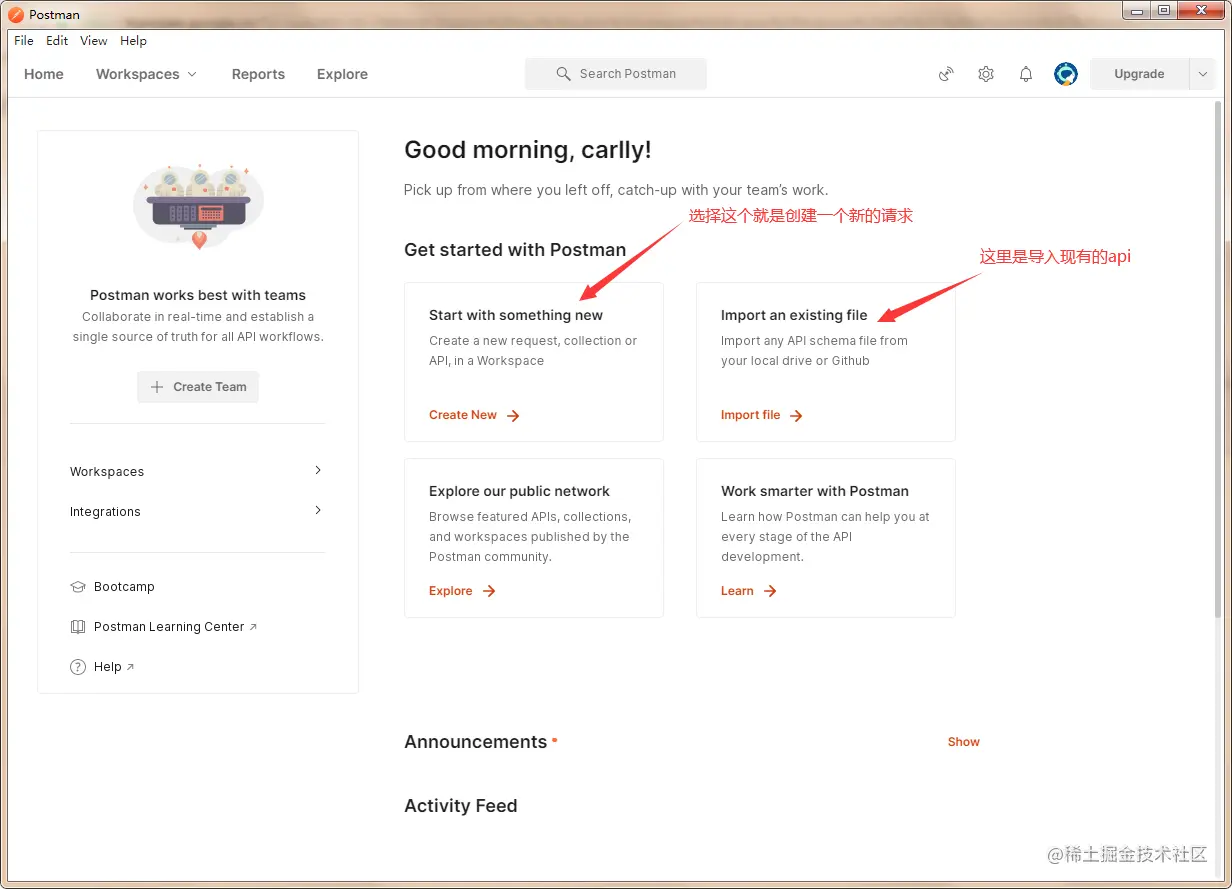1232x889 pixels.
Task: Click the arrow beside the Explore link
Action: (489, 591)
